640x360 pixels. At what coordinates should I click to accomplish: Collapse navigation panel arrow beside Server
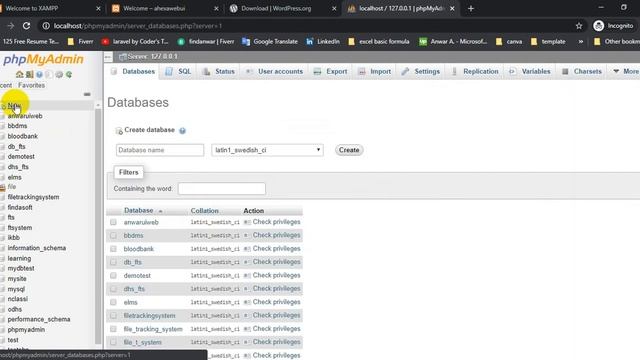(108, 57)
